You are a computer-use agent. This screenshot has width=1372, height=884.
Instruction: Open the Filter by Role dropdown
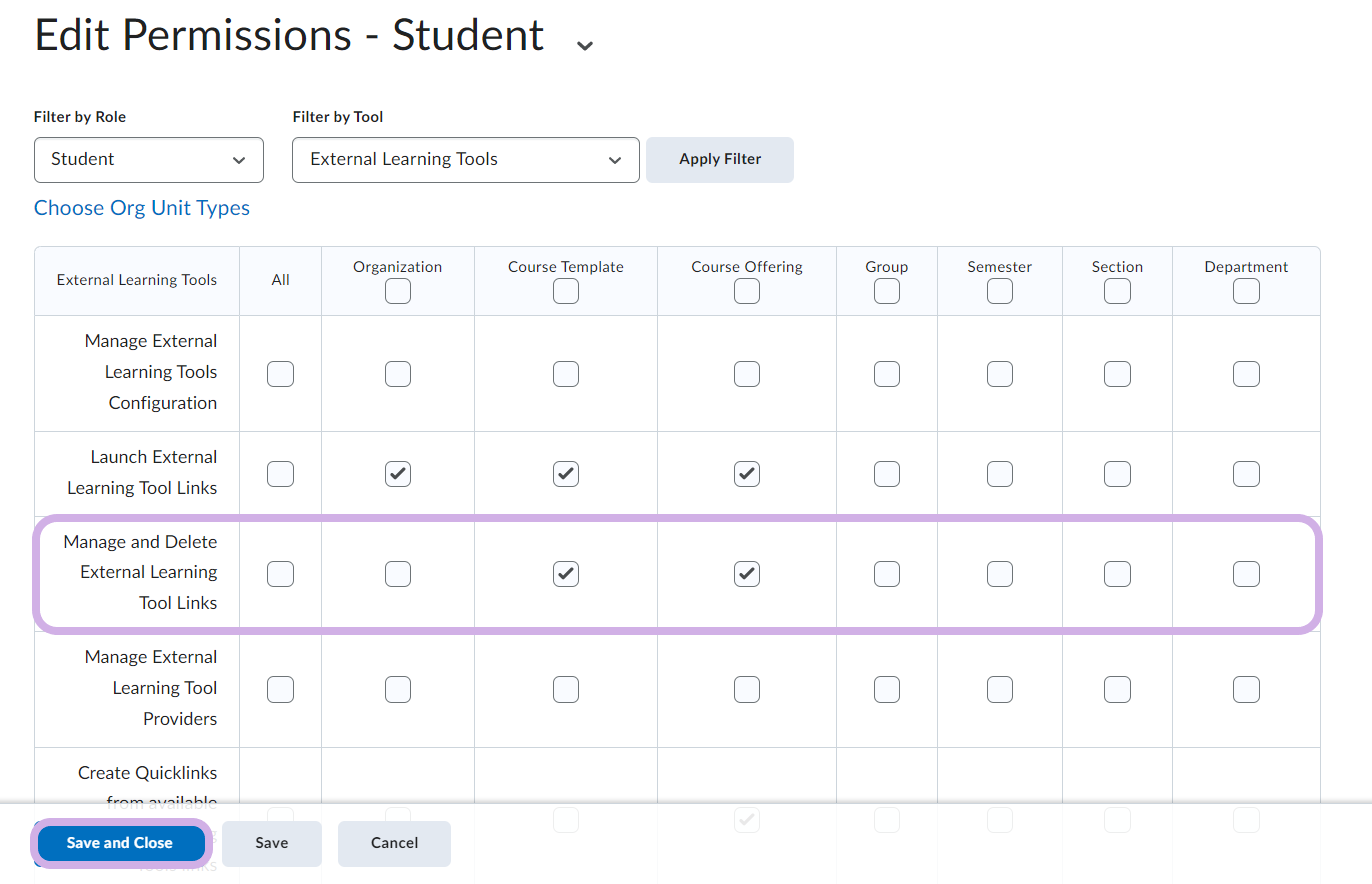click(149, 160)
